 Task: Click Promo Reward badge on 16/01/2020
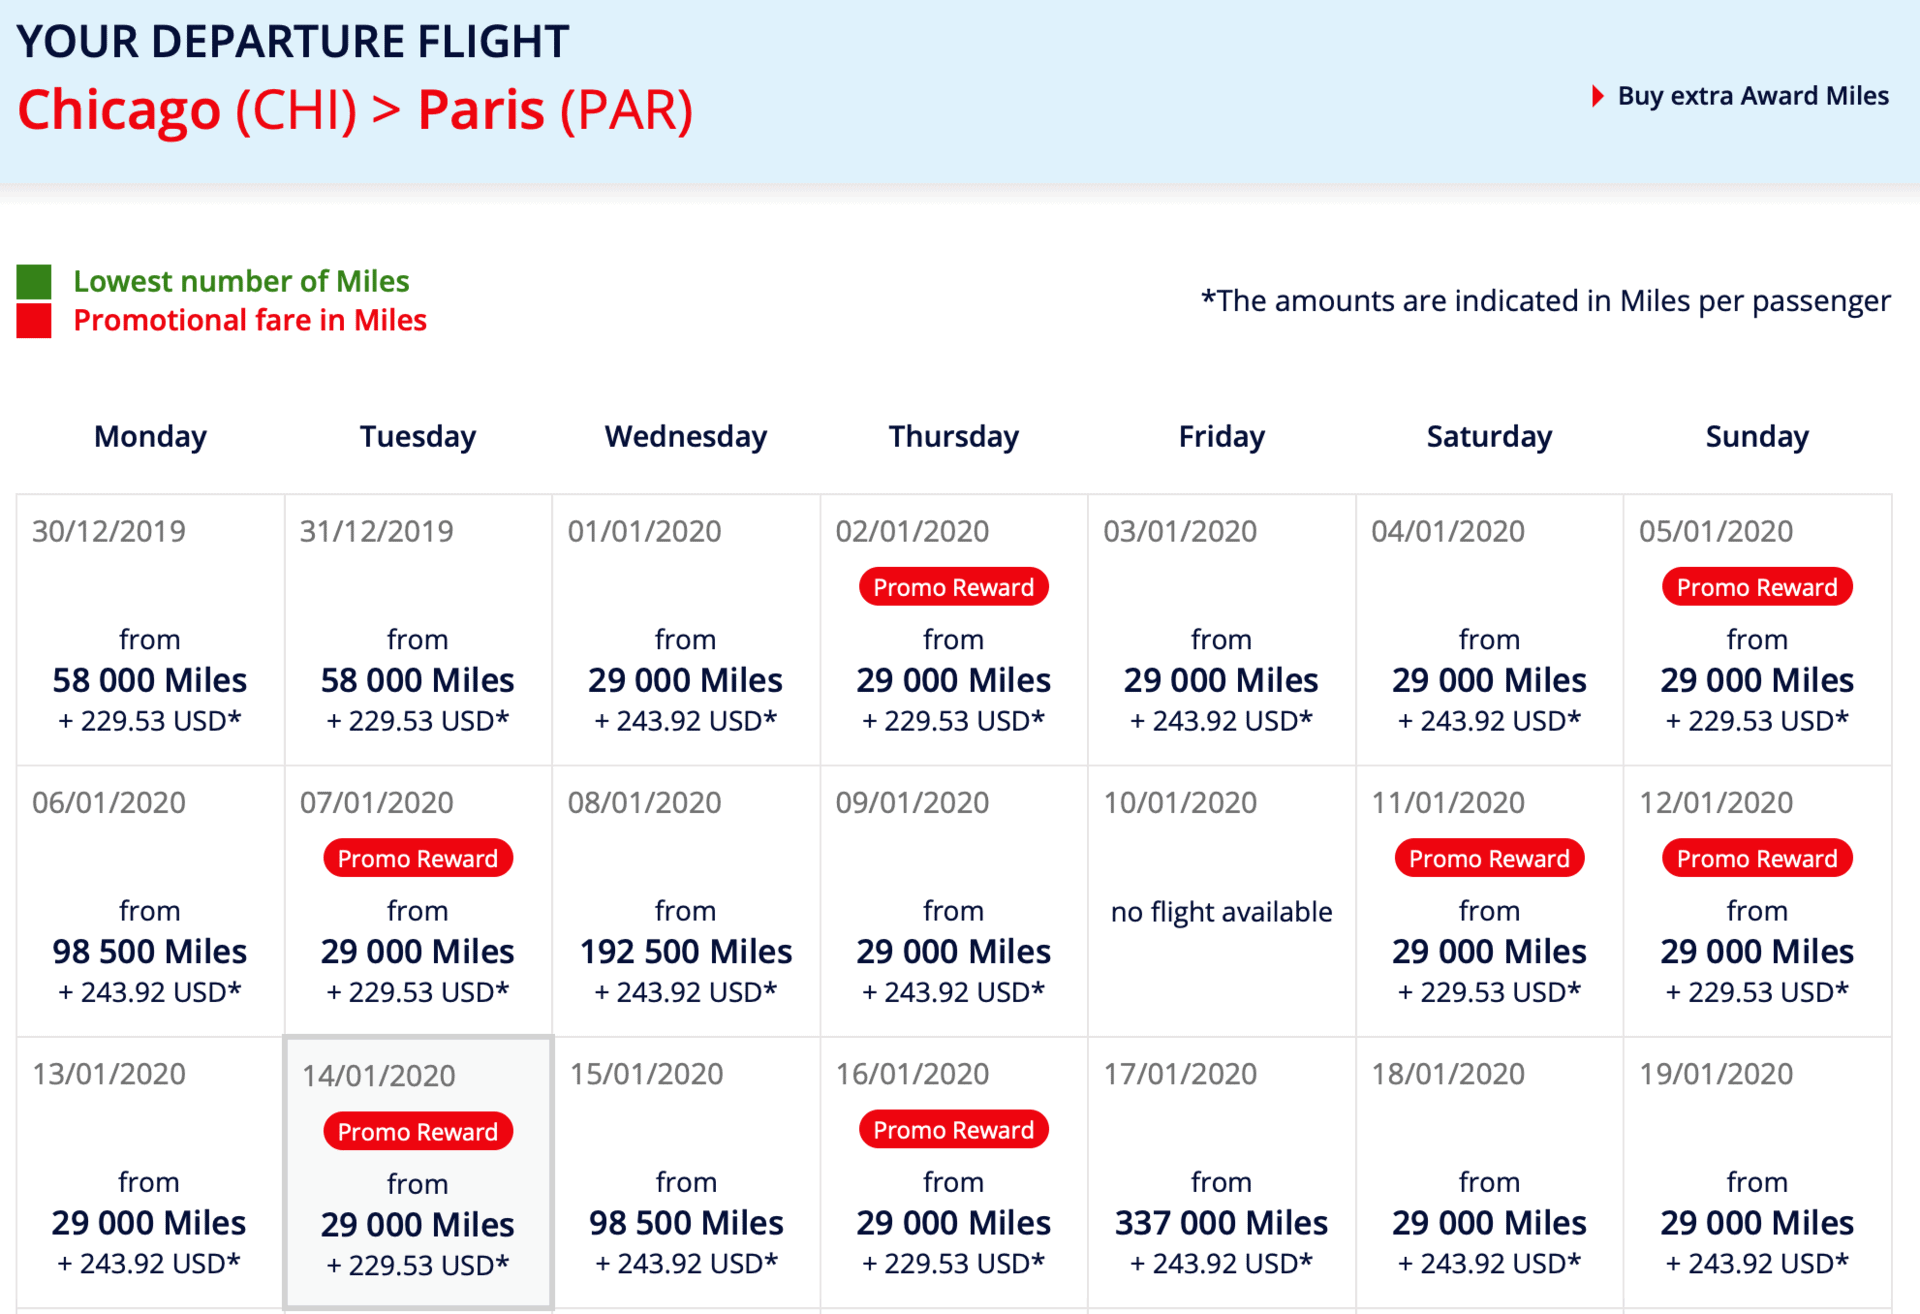click(953, 1130)
